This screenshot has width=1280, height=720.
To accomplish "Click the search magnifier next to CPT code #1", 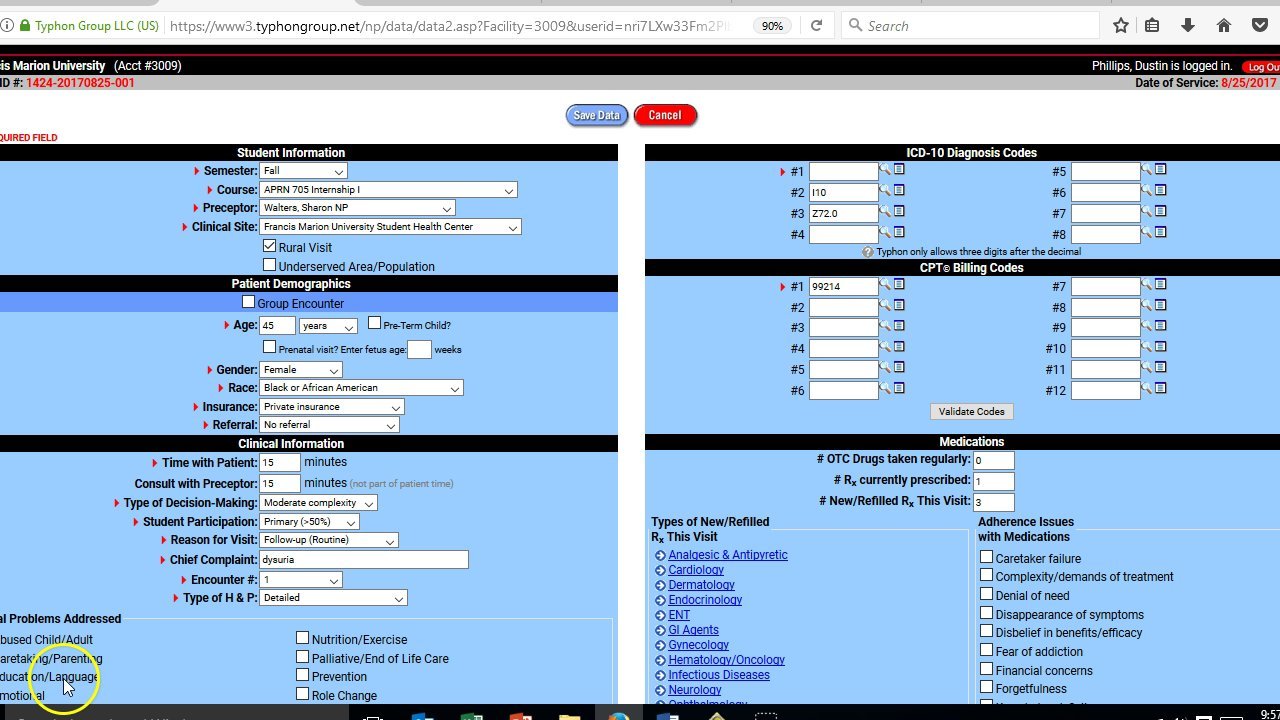I will pos(885,285).
